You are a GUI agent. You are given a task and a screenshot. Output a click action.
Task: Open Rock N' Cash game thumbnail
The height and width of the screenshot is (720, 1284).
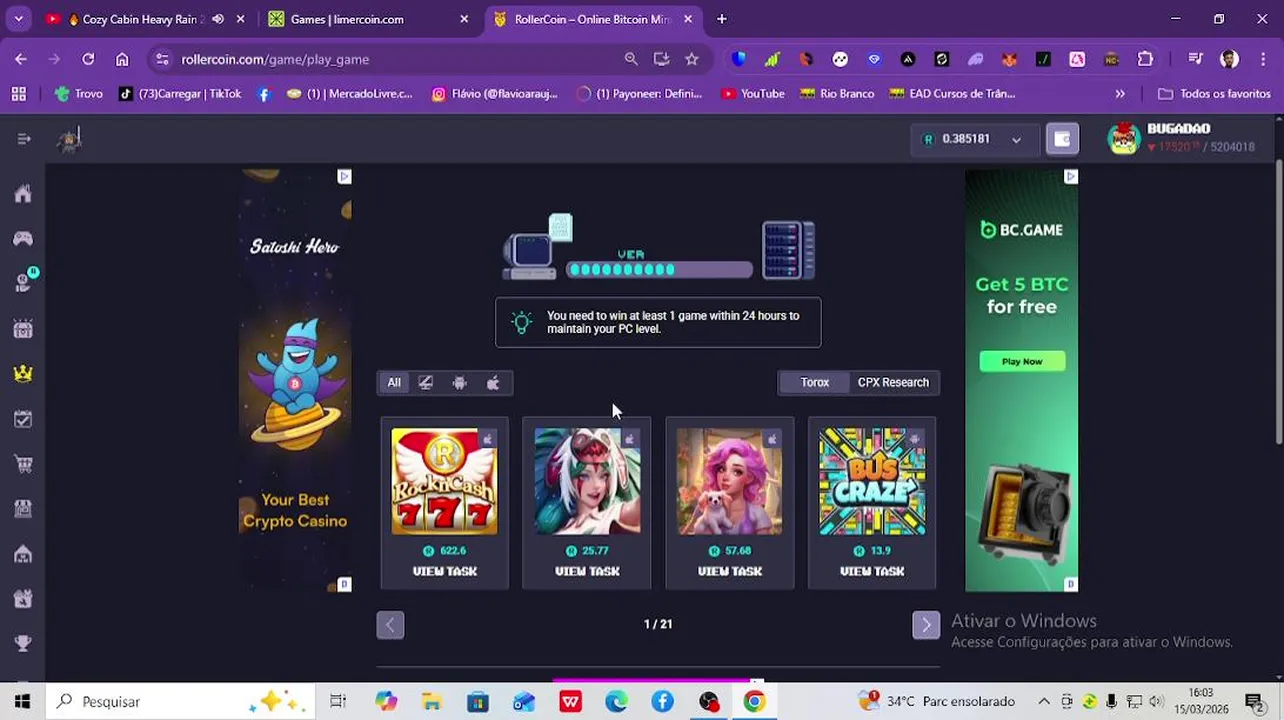(x=444, y=481)
